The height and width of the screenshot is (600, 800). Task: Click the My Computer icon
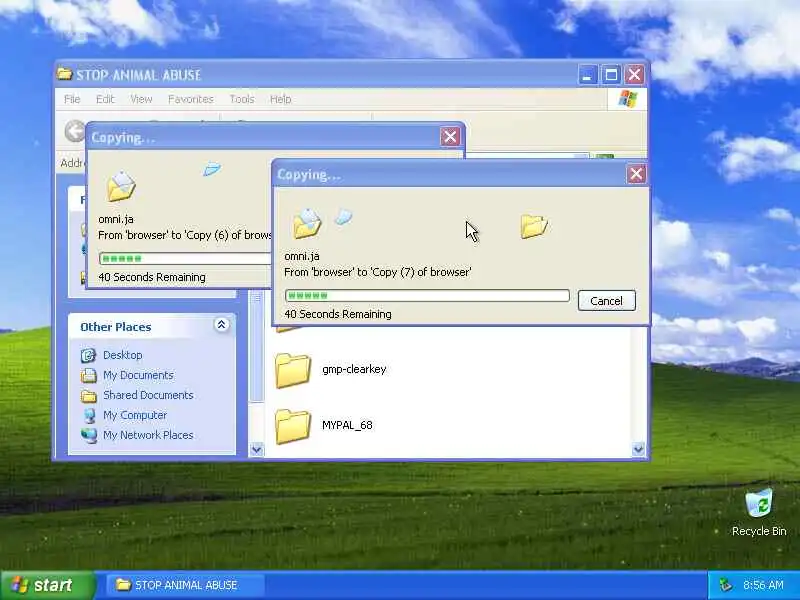(89, 415)
